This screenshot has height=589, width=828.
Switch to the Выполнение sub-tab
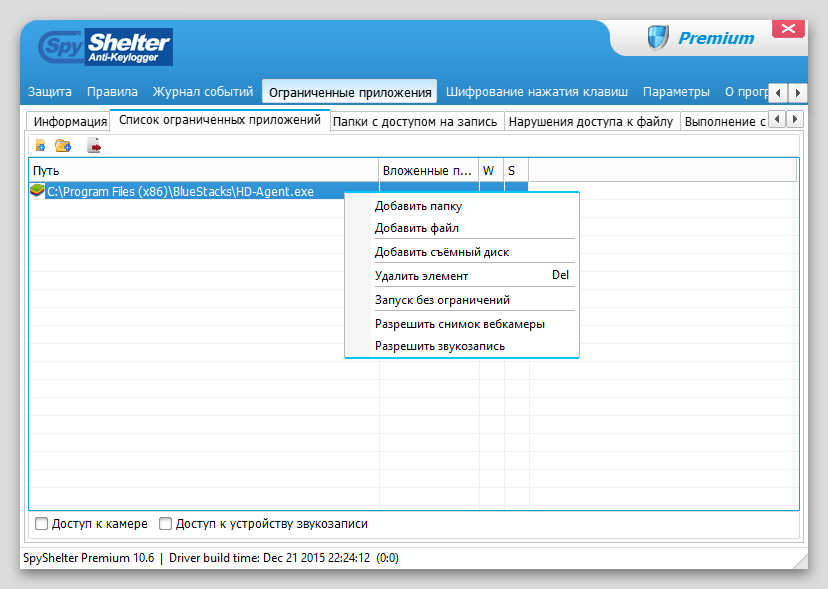[724, 121]
